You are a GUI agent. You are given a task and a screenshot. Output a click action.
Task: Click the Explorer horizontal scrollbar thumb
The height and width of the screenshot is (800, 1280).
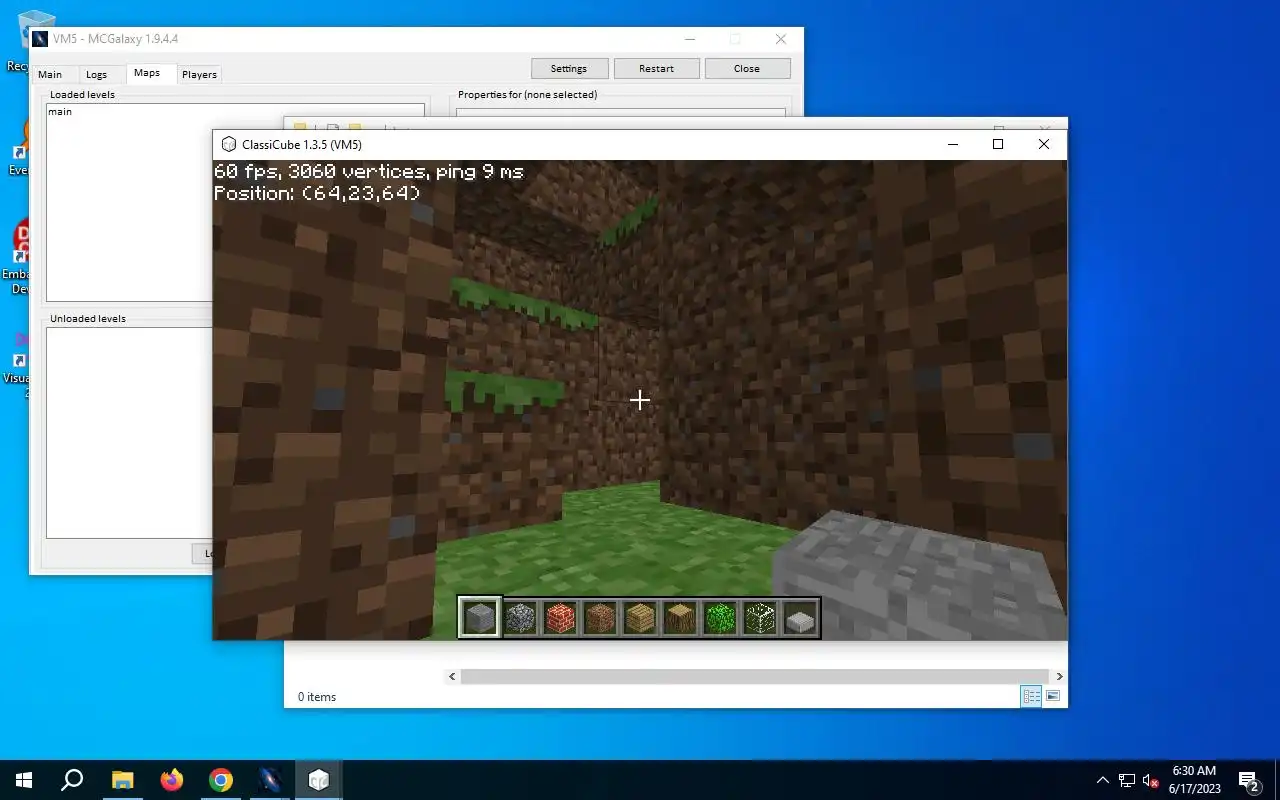click(754, 677)
